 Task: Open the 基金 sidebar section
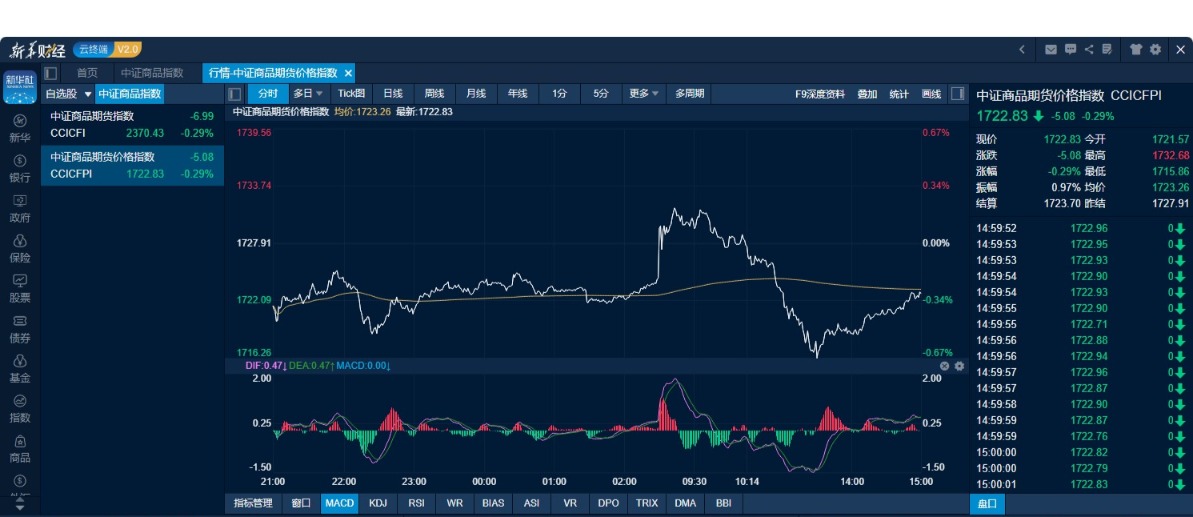[20, 369]
